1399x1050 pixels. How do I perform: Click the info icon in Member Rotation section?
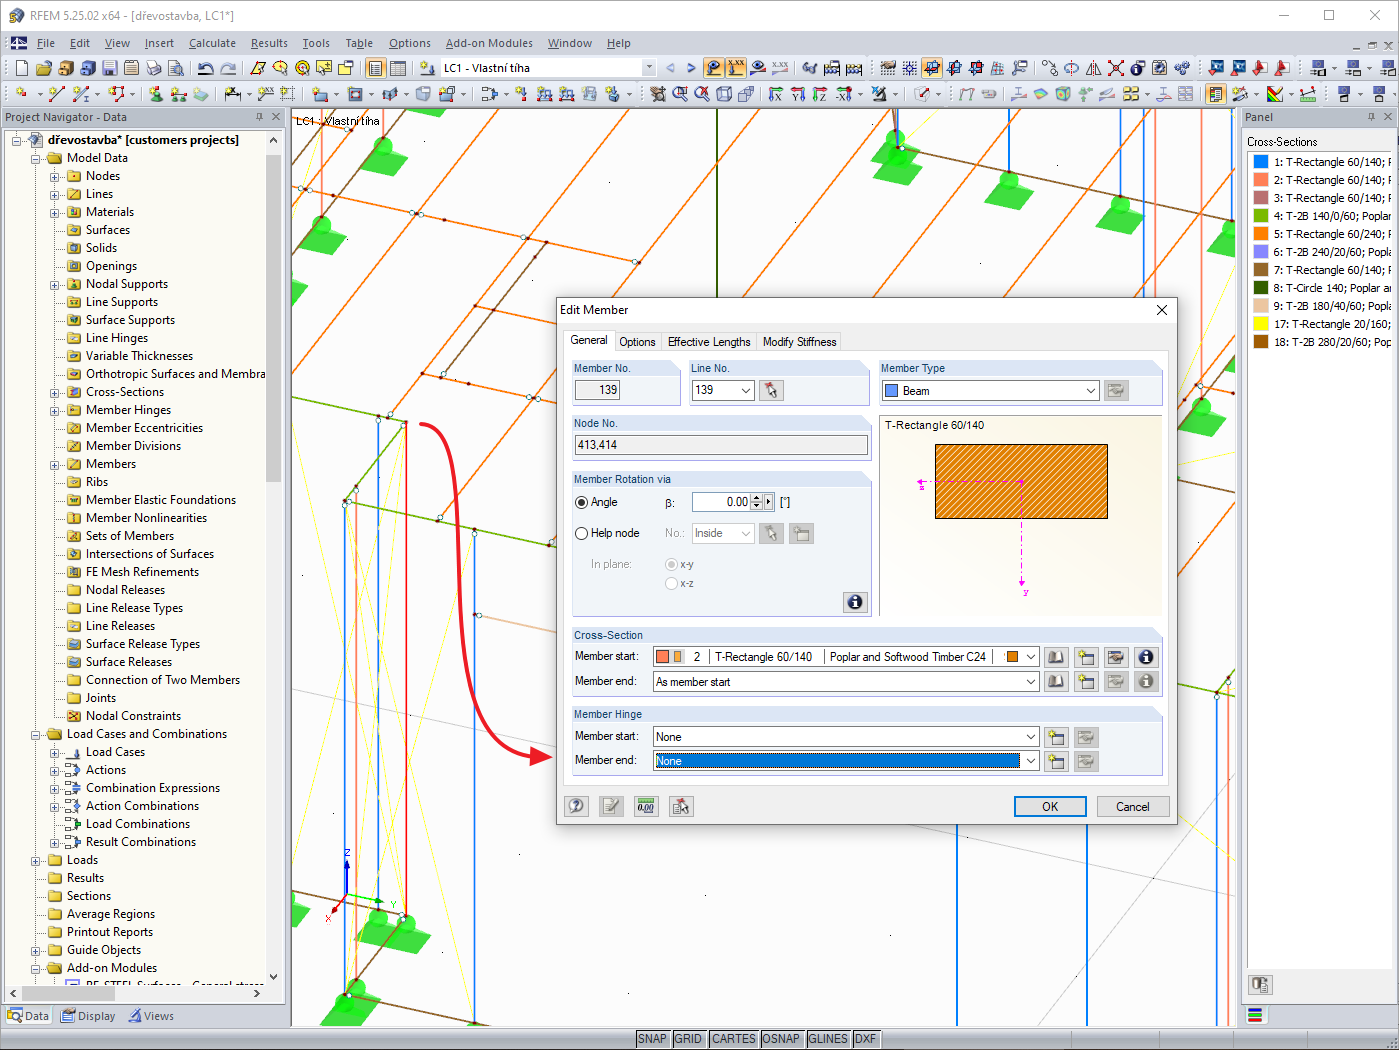pyautogui.click(x=855, y=602)
